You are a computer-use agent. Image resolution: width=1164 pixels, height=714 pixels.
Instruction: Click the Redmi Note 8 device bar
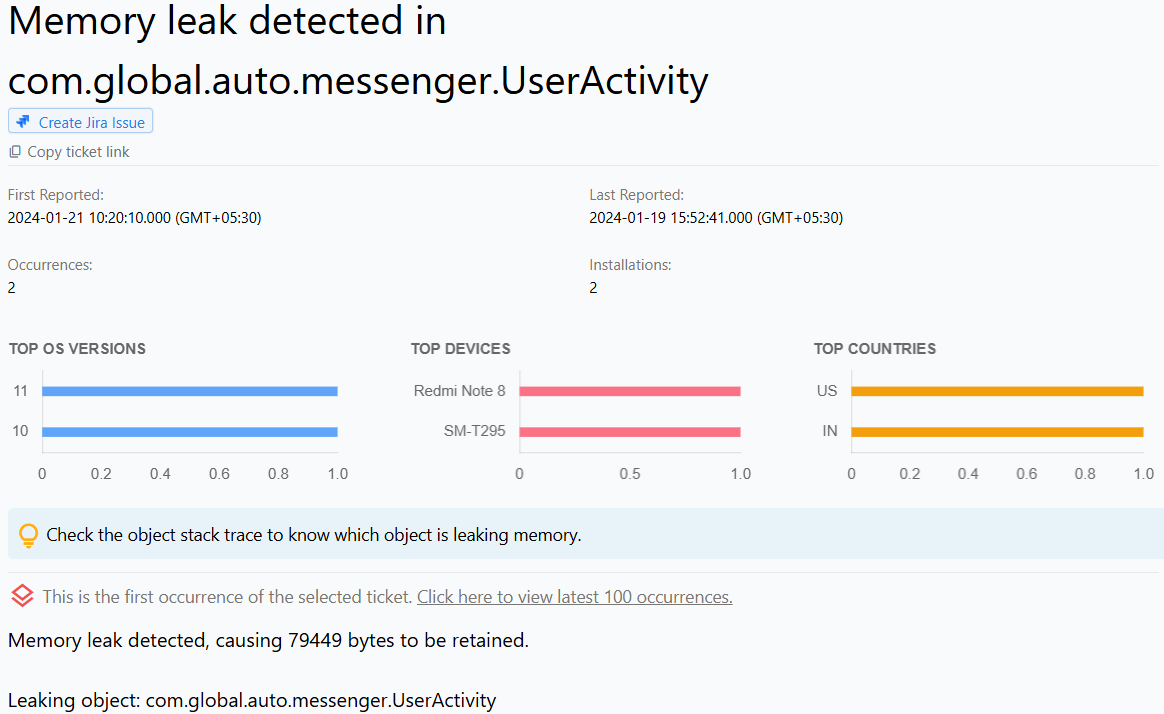pyautogui.click(x=630, y=390)
